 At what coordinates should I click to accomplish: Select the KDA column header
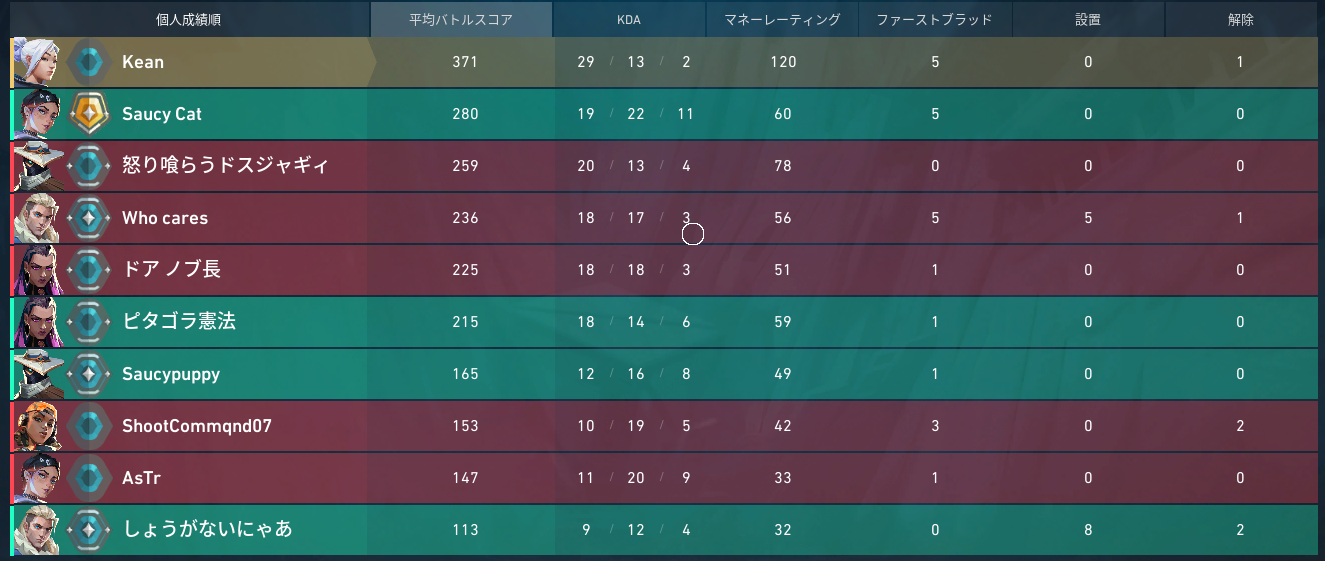629,19
